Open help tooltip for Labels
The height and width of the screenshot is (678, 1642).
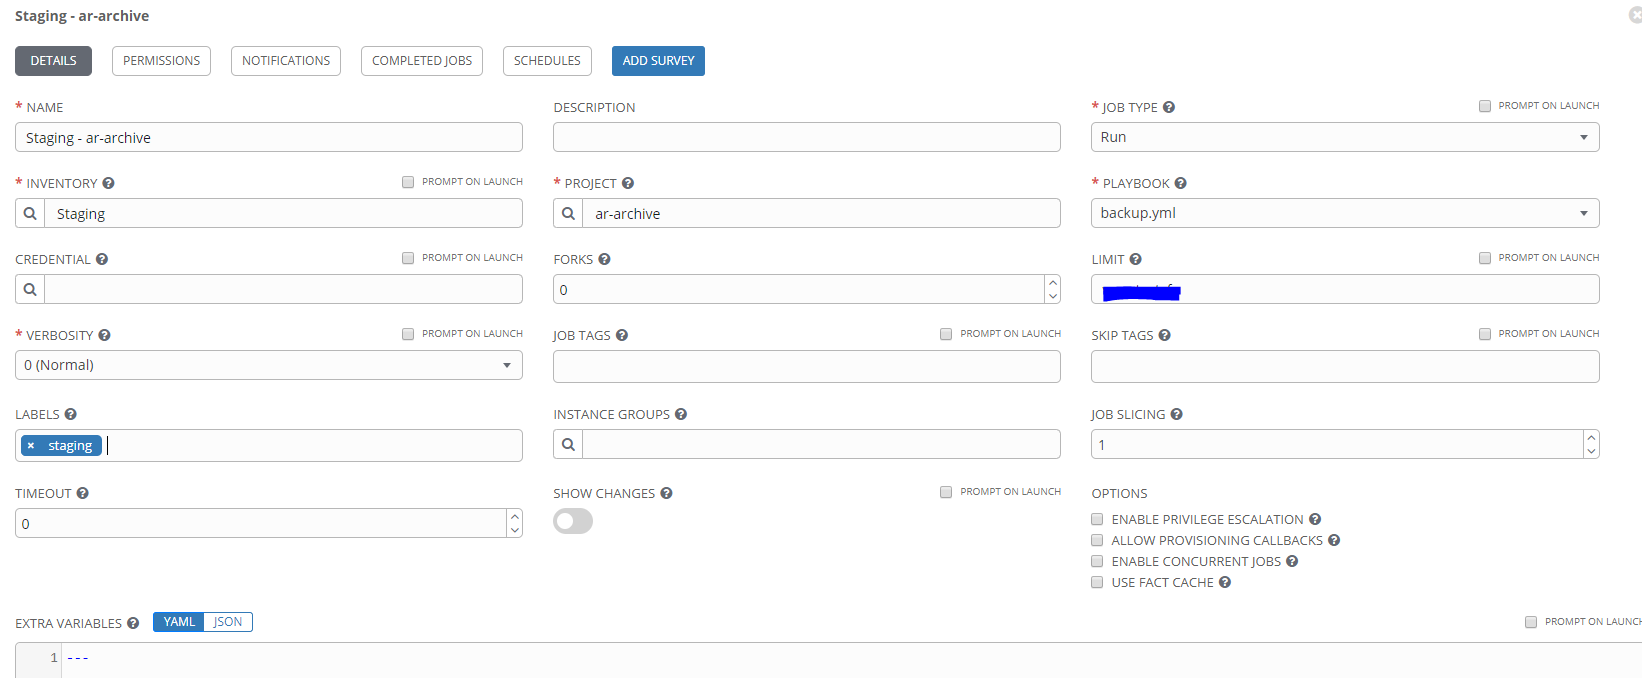pos(71,414)
